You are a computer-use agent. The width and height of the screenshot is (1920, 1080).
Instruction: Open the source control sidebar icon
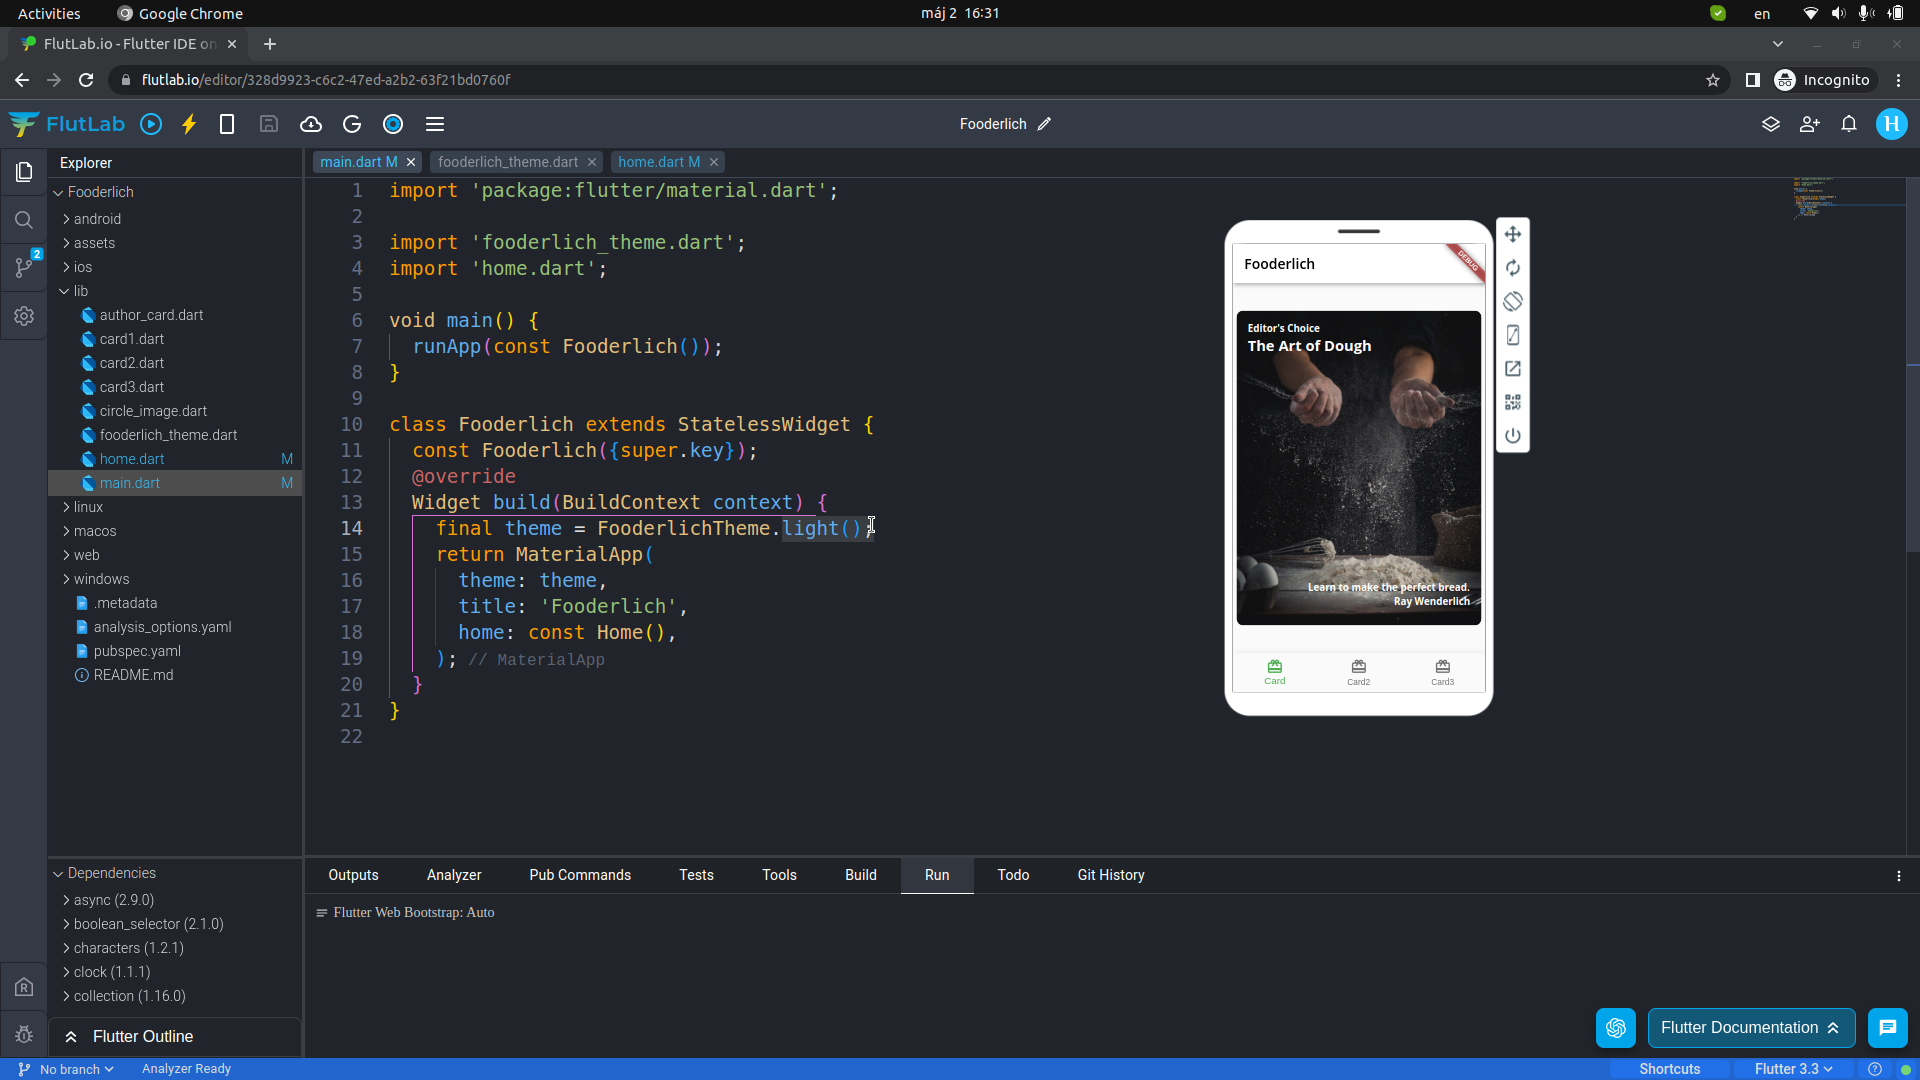pyautogui.click(x=24, y=267)
